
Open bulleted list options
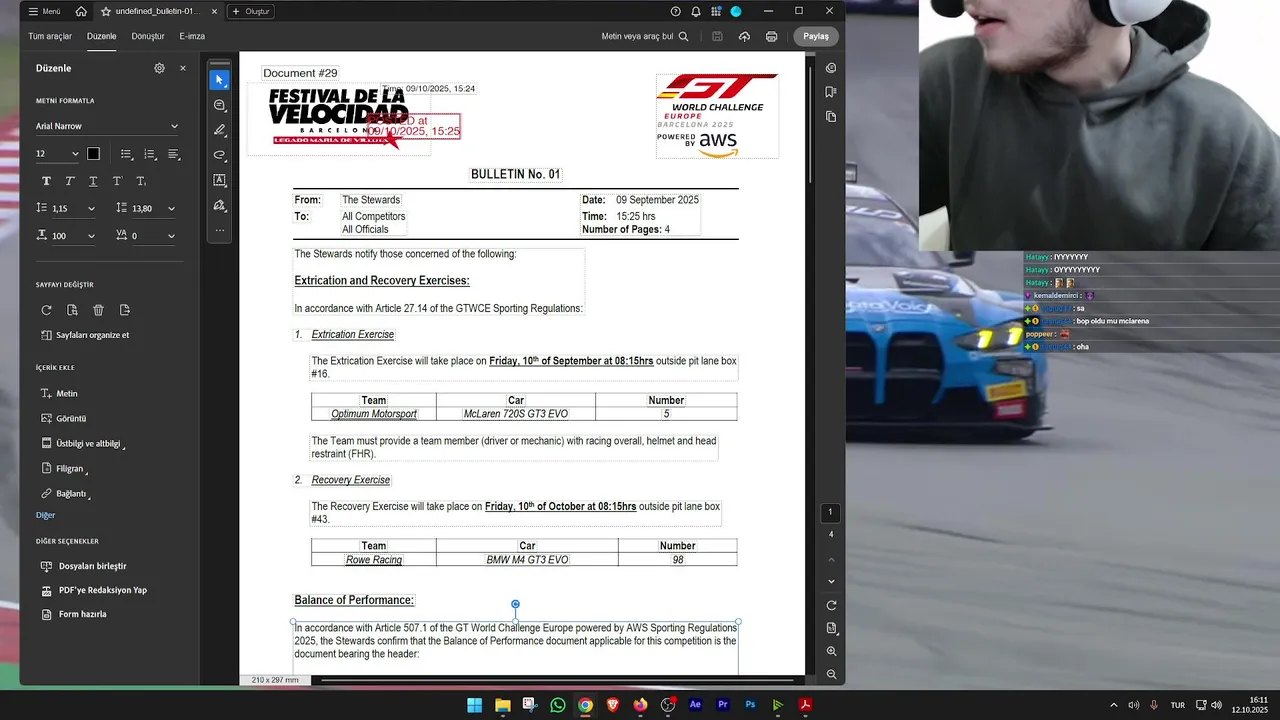127,154
